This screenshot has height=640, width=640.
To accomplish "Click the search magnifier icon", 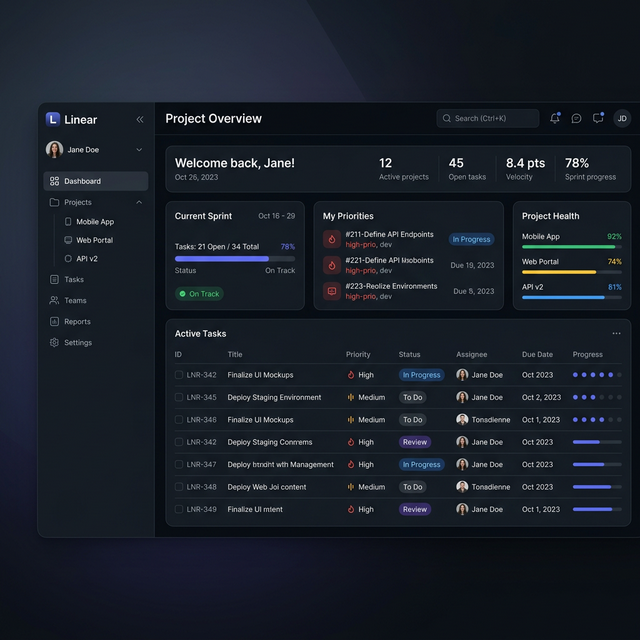I will [447, 118].
